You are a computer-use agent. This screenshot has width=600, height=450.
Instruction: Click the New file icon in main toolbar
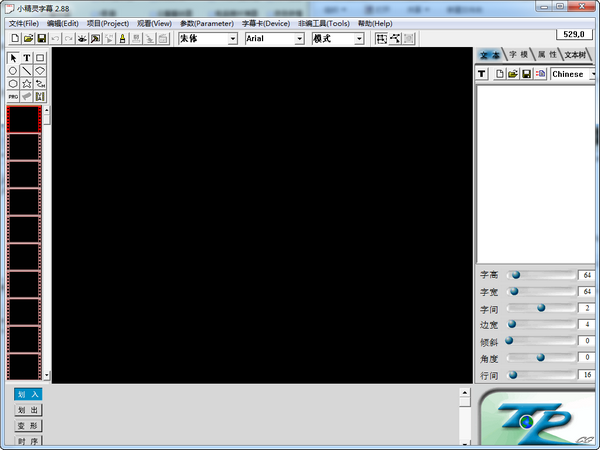coord(15,38)
